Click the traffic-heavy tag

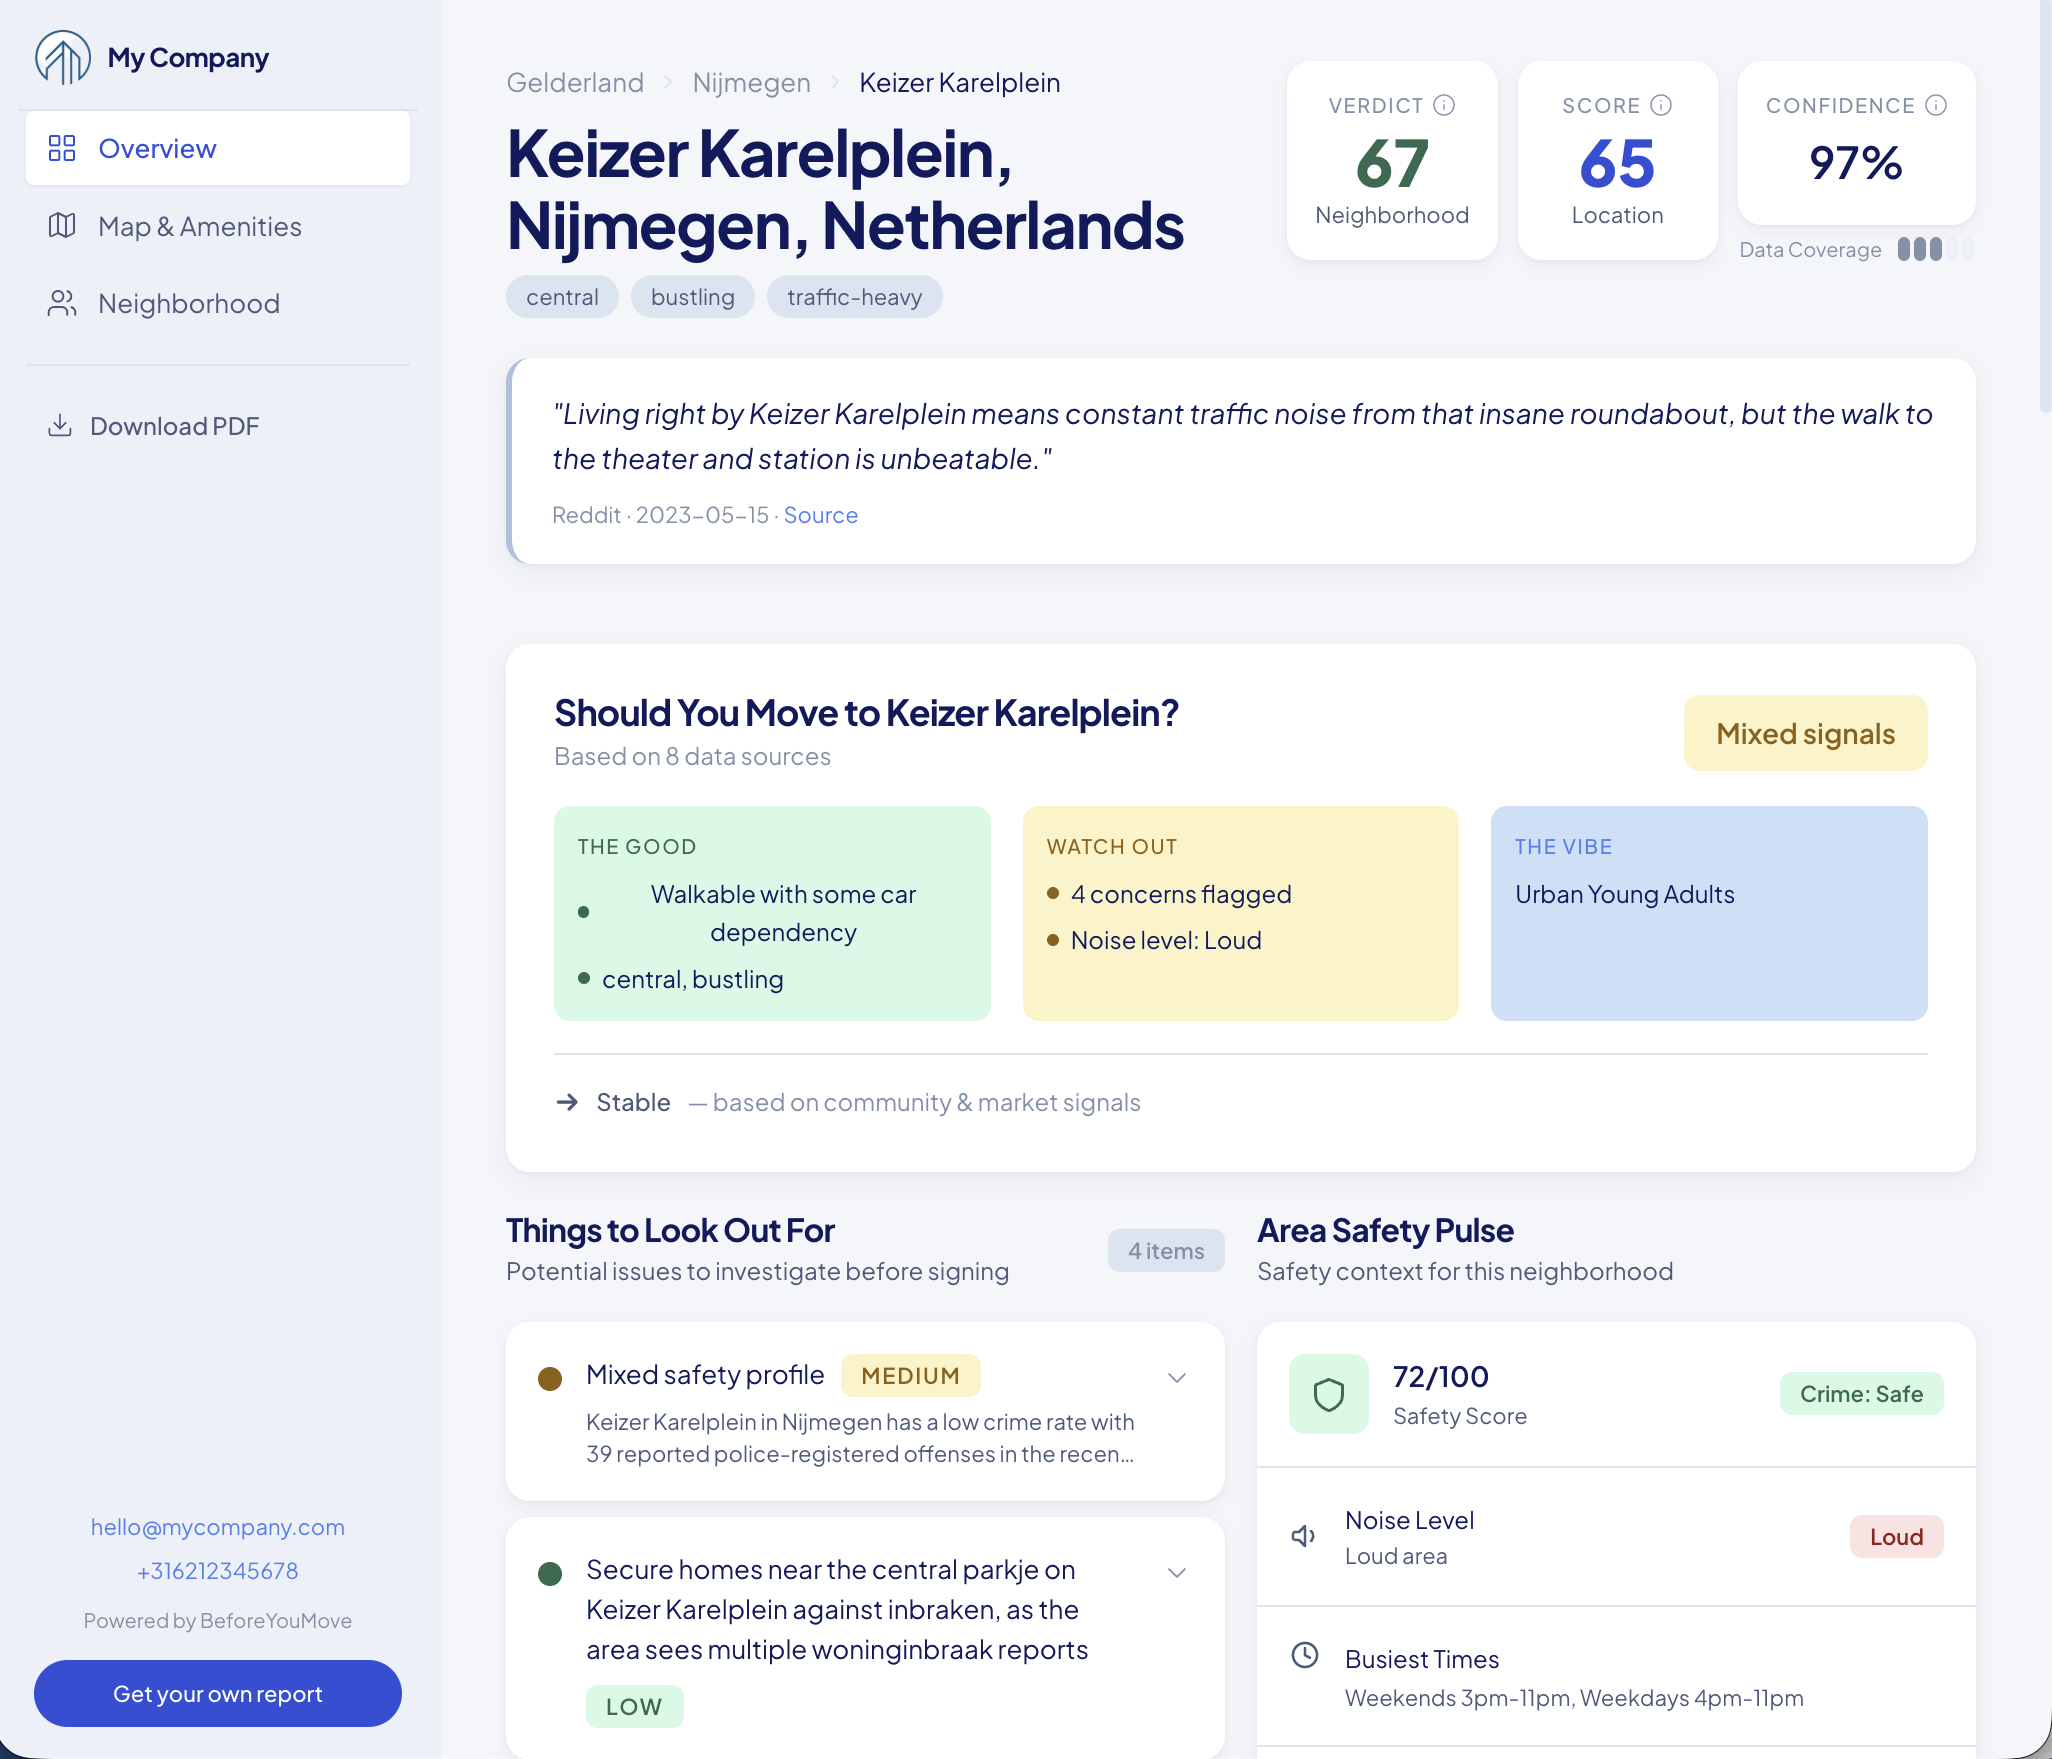[854, 296]
